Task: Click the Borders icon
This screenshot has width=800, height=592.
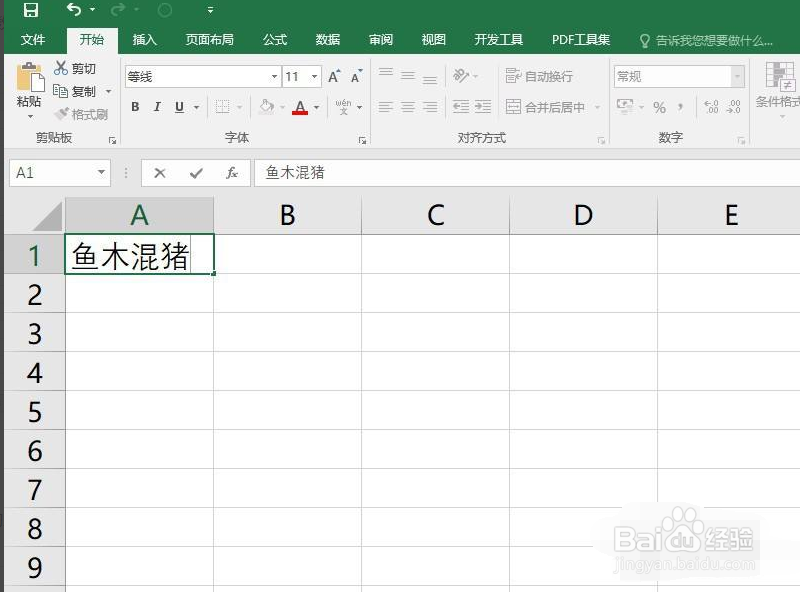Action: [222, 107]
